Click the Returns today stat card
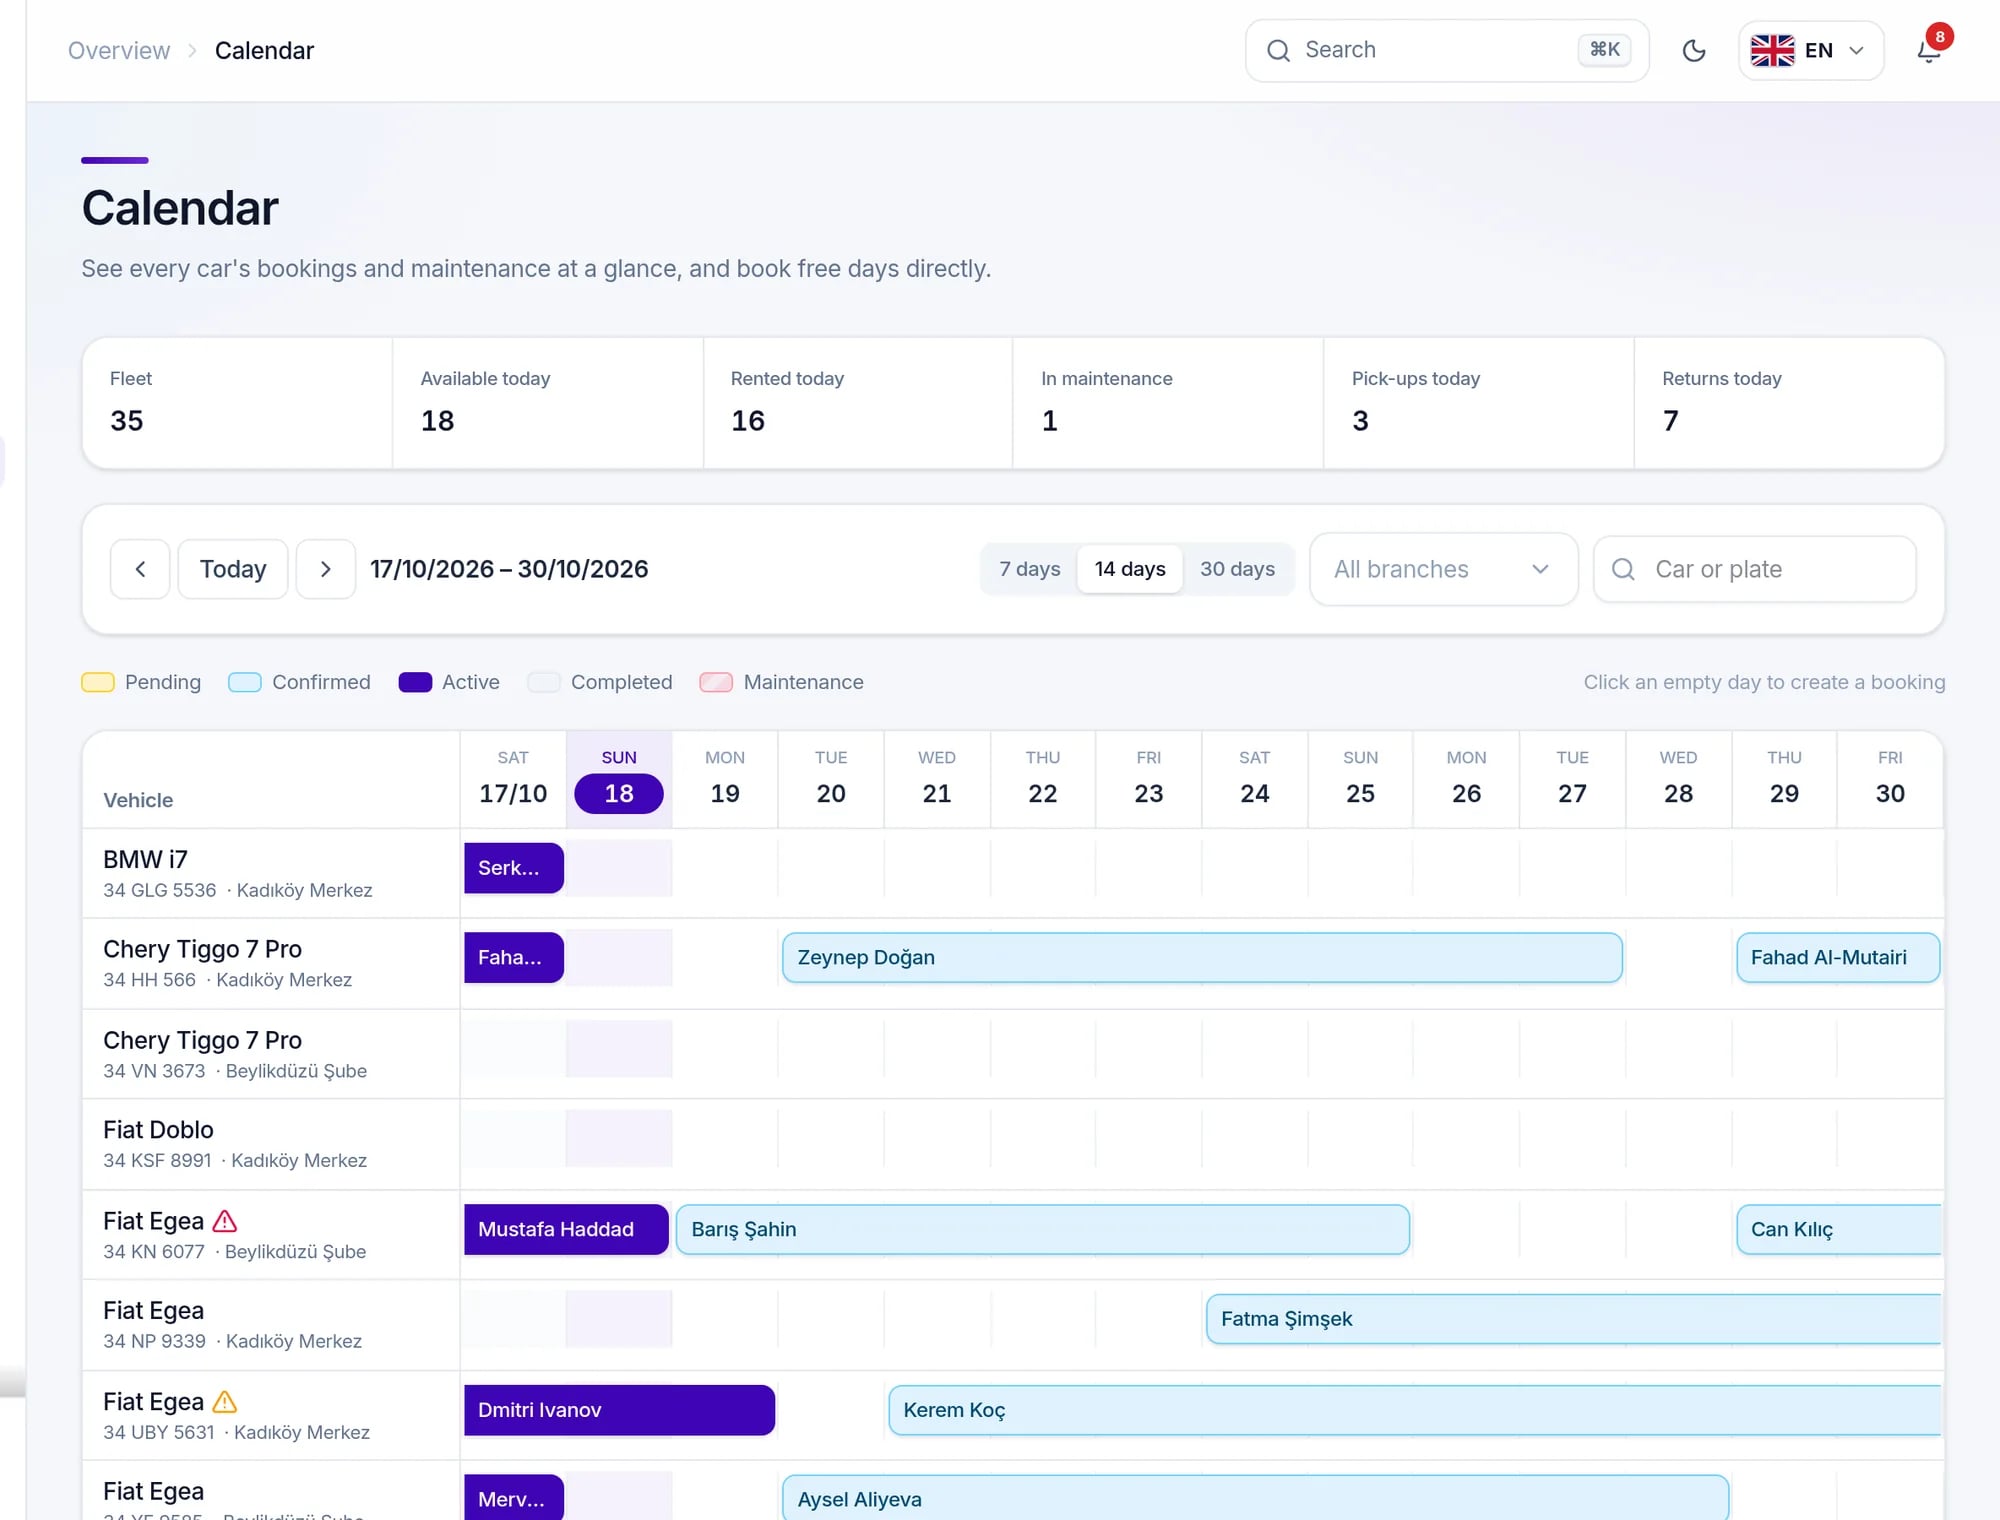Image resolution: width=2000 pixels, height=1520 pixels. pos(1789,403)
